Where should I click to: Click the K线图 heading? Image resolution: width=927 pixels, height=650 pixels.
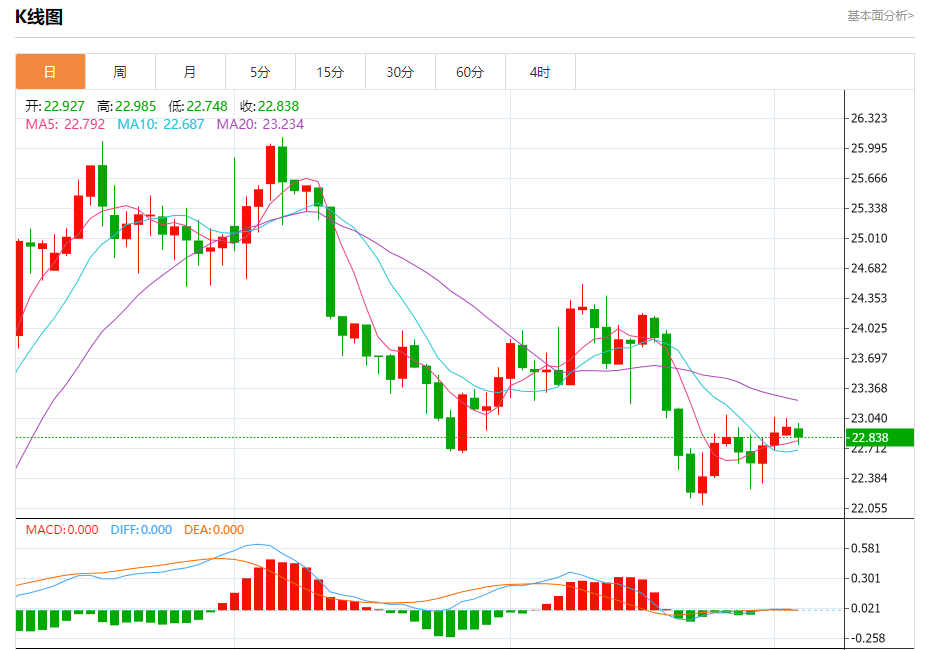(x=39, y=17)
